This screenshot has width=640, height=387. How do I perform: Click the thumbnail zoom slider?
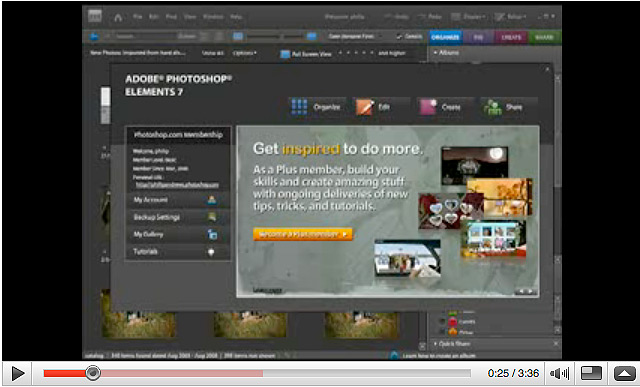pyautogui.click(x=281, y=37)
